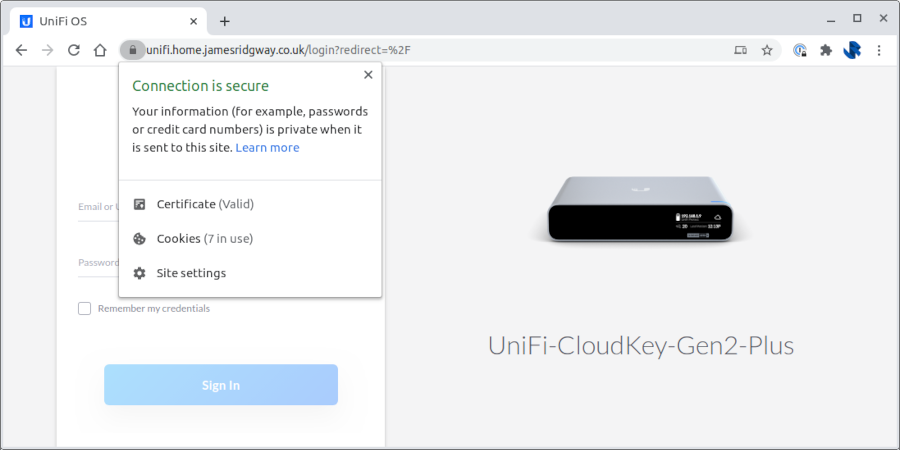Open the Extensions puzzle icon

coord(826,50)
